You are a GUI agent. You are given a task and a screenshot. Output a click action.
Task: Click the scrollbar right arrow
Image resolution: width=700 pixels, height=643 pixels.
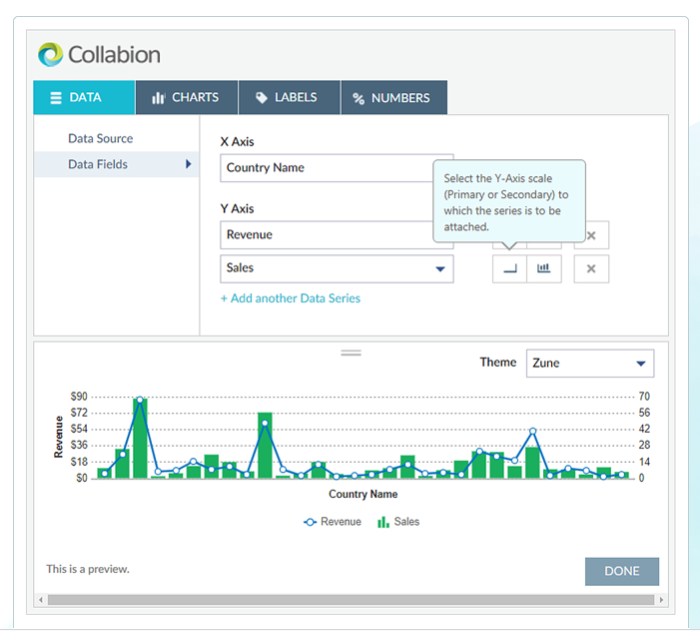(x=661, y=600)
